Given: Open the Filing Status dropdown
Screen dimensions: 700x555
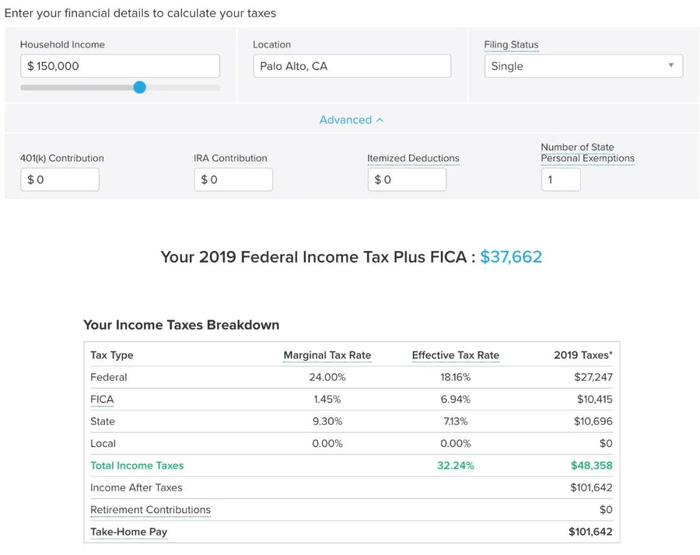Looking at the screenshot, I should click(x=583, y=66).
